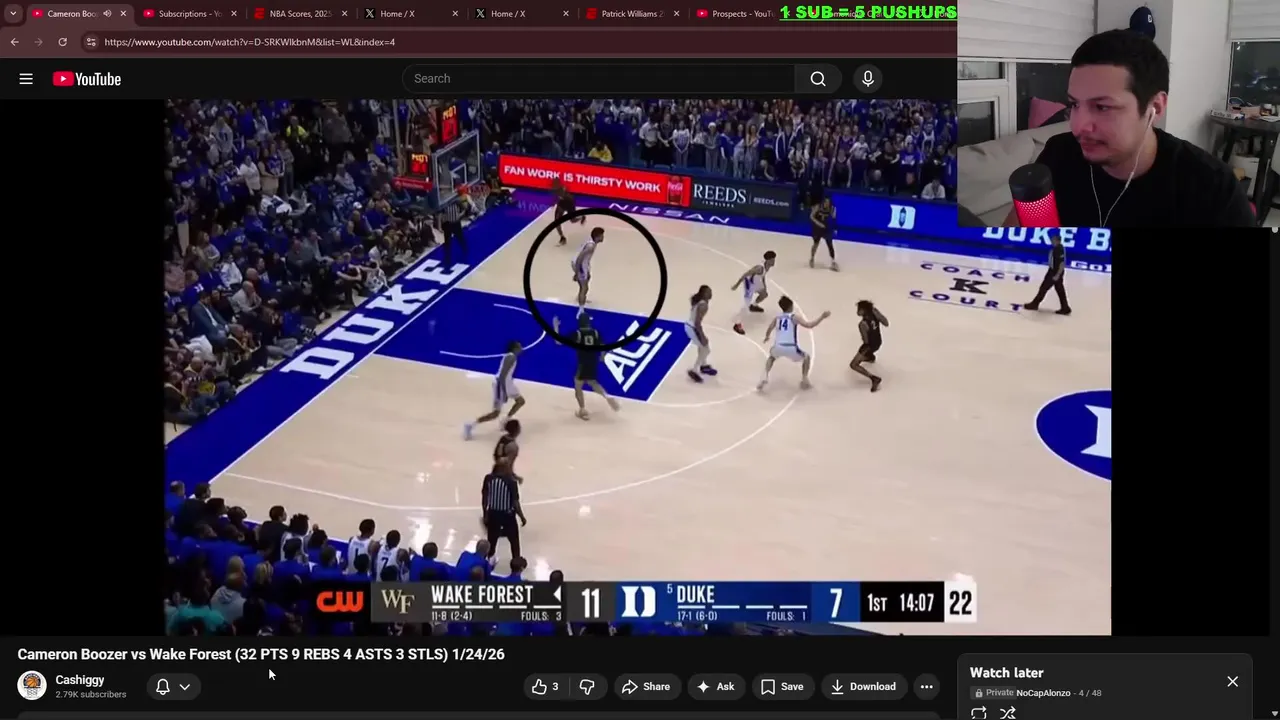This screenshot has width=1280, height=720.
Task: Click the search magnifier button
Action: (818, 79)
